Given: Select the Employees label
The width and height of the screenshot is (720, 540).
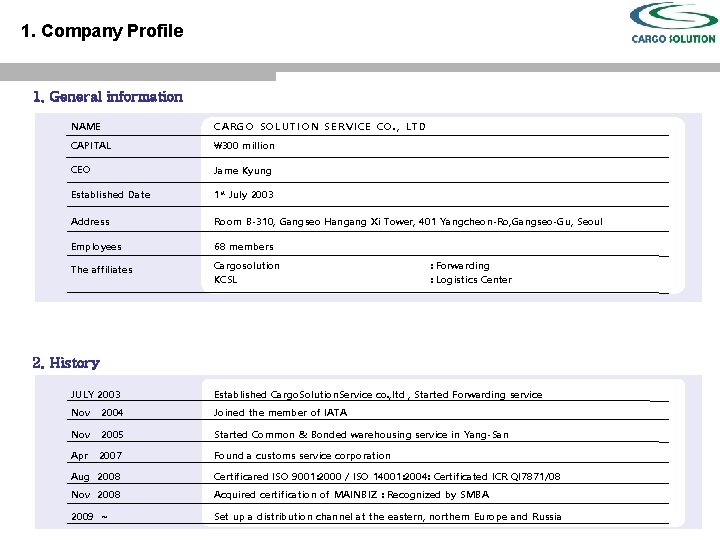Looking at the screenshot, I should pyautogui.click(x=96, y=247).
